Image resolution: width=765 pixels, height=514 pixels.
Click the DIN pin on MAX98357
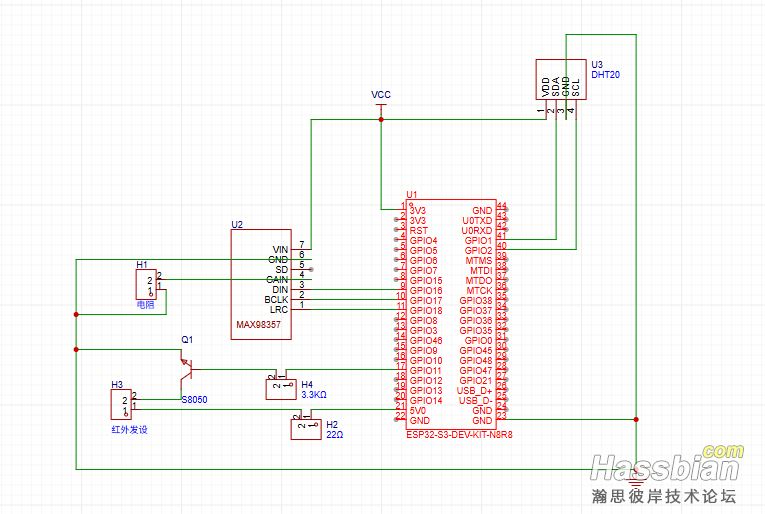280,290
